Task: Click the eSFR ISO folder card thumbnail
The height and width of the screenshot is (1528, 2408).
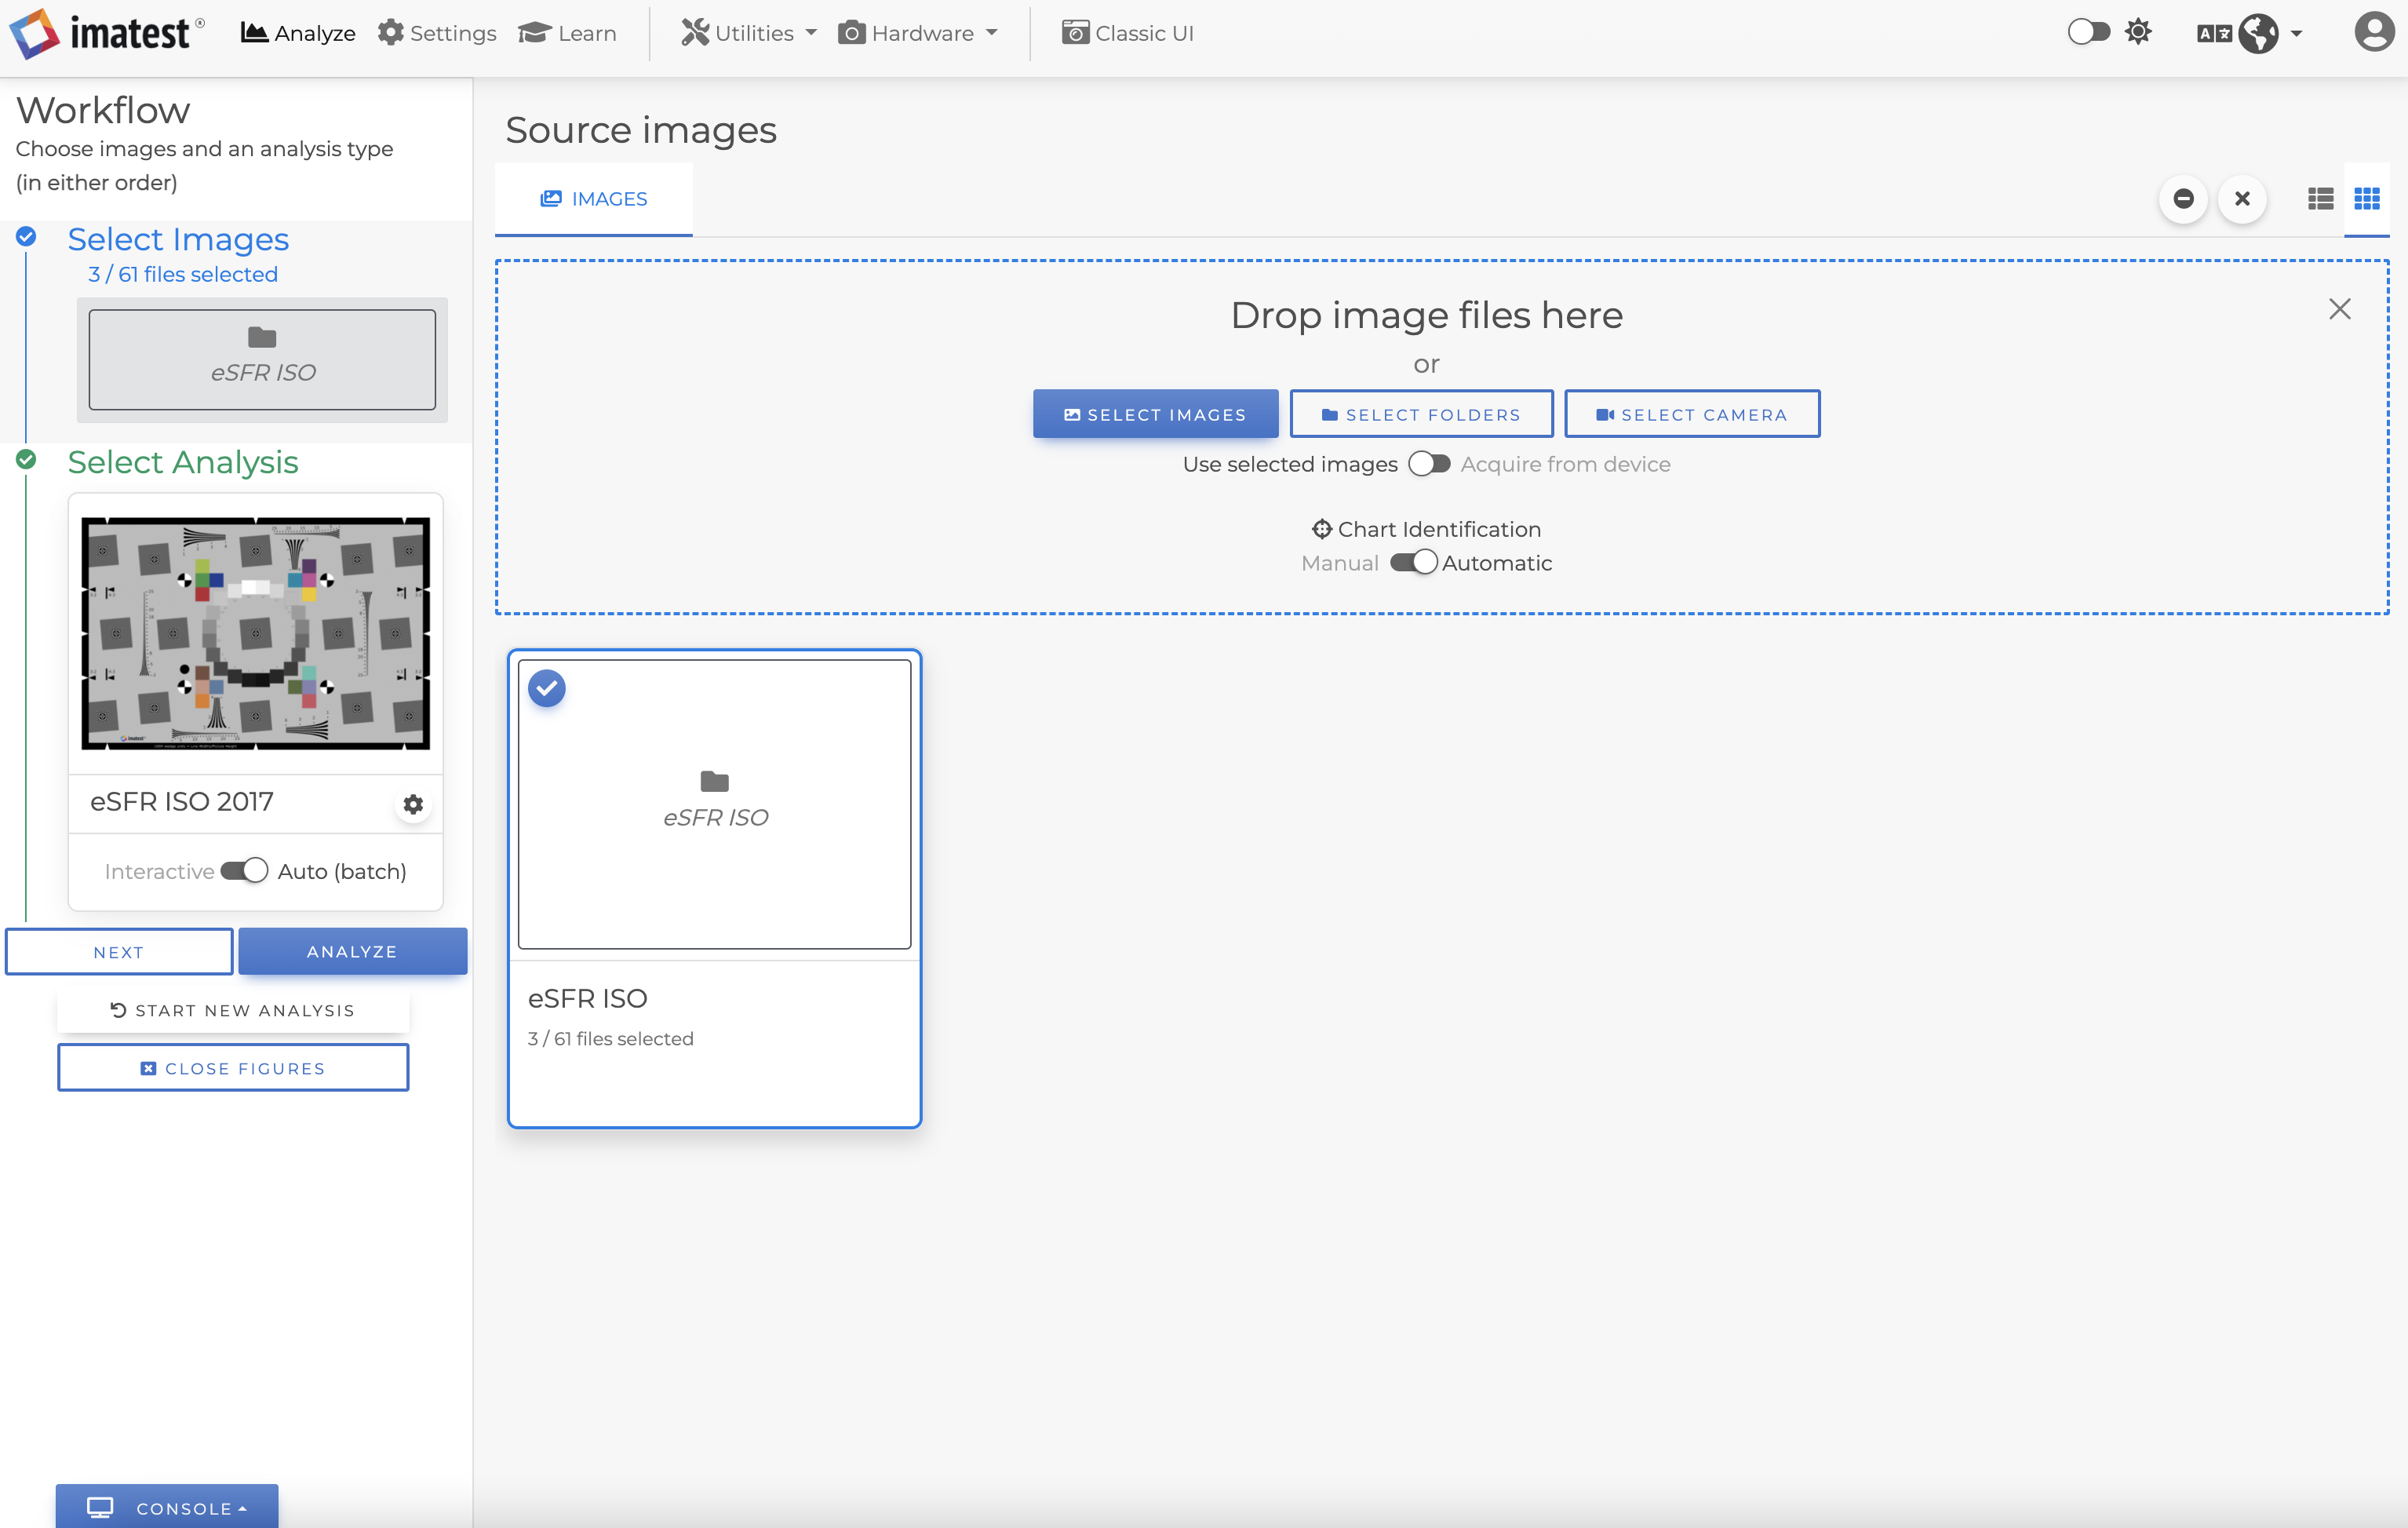Action: pyautogui.click(x=715, y=804)
